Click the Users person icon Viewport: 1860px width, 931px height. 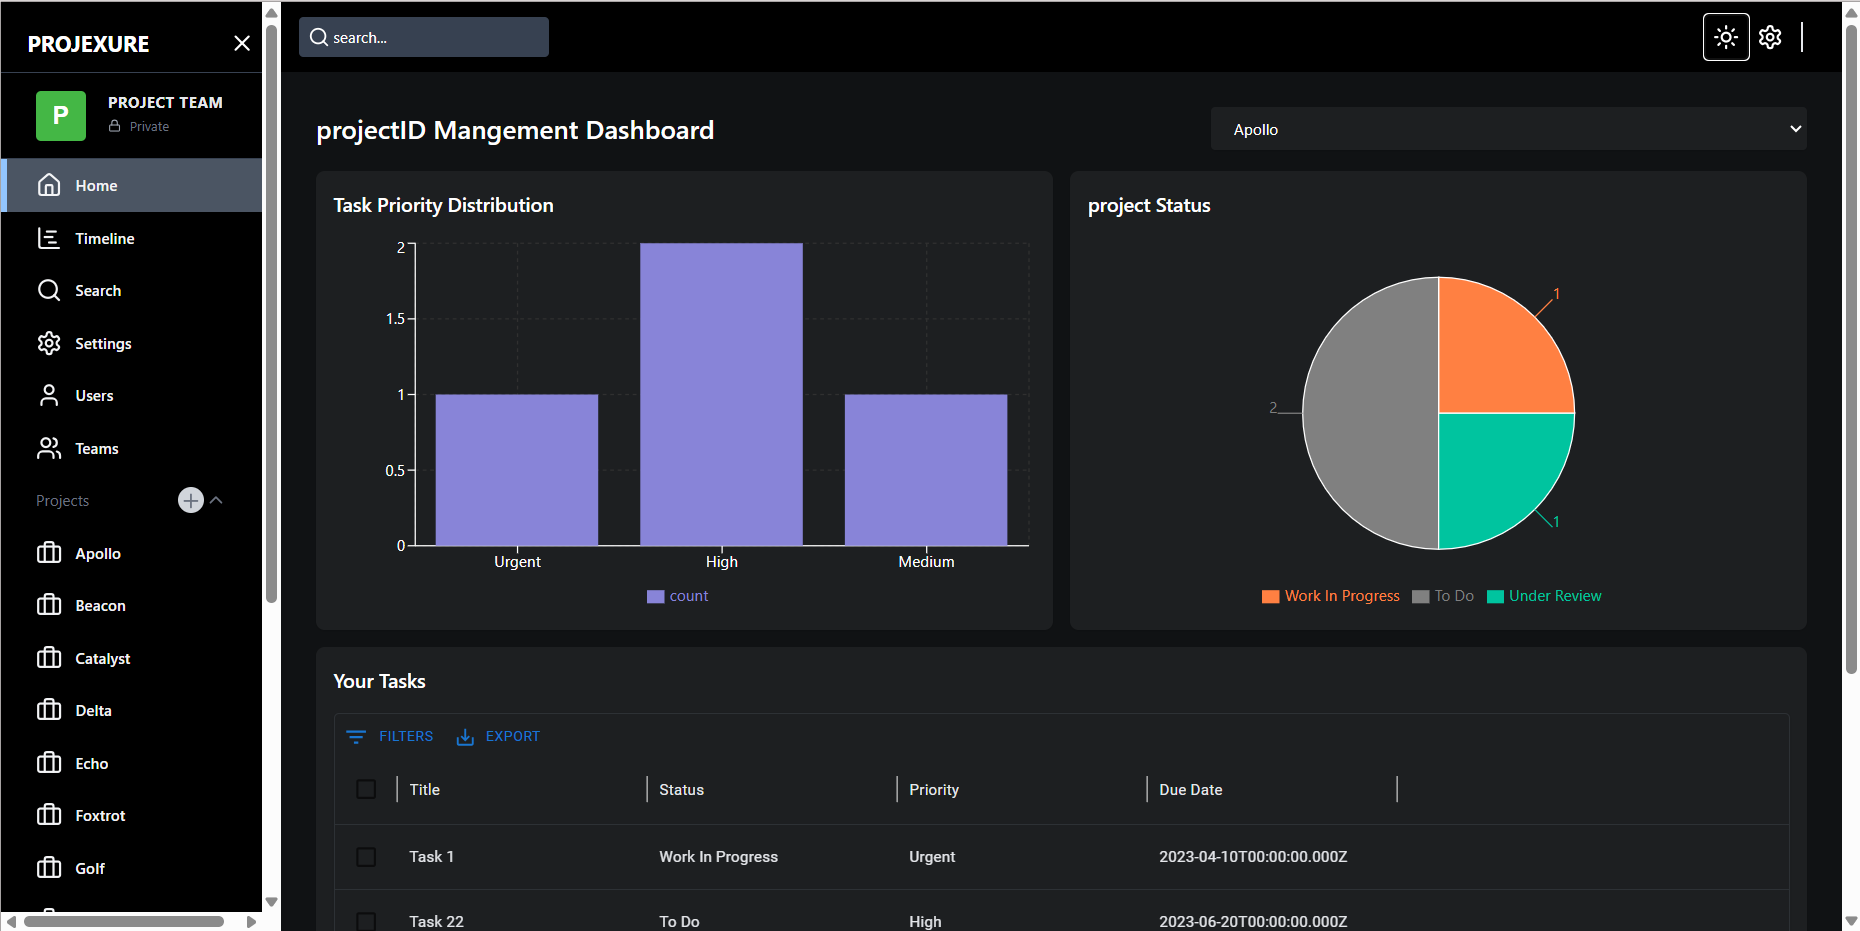pos(49,395)
